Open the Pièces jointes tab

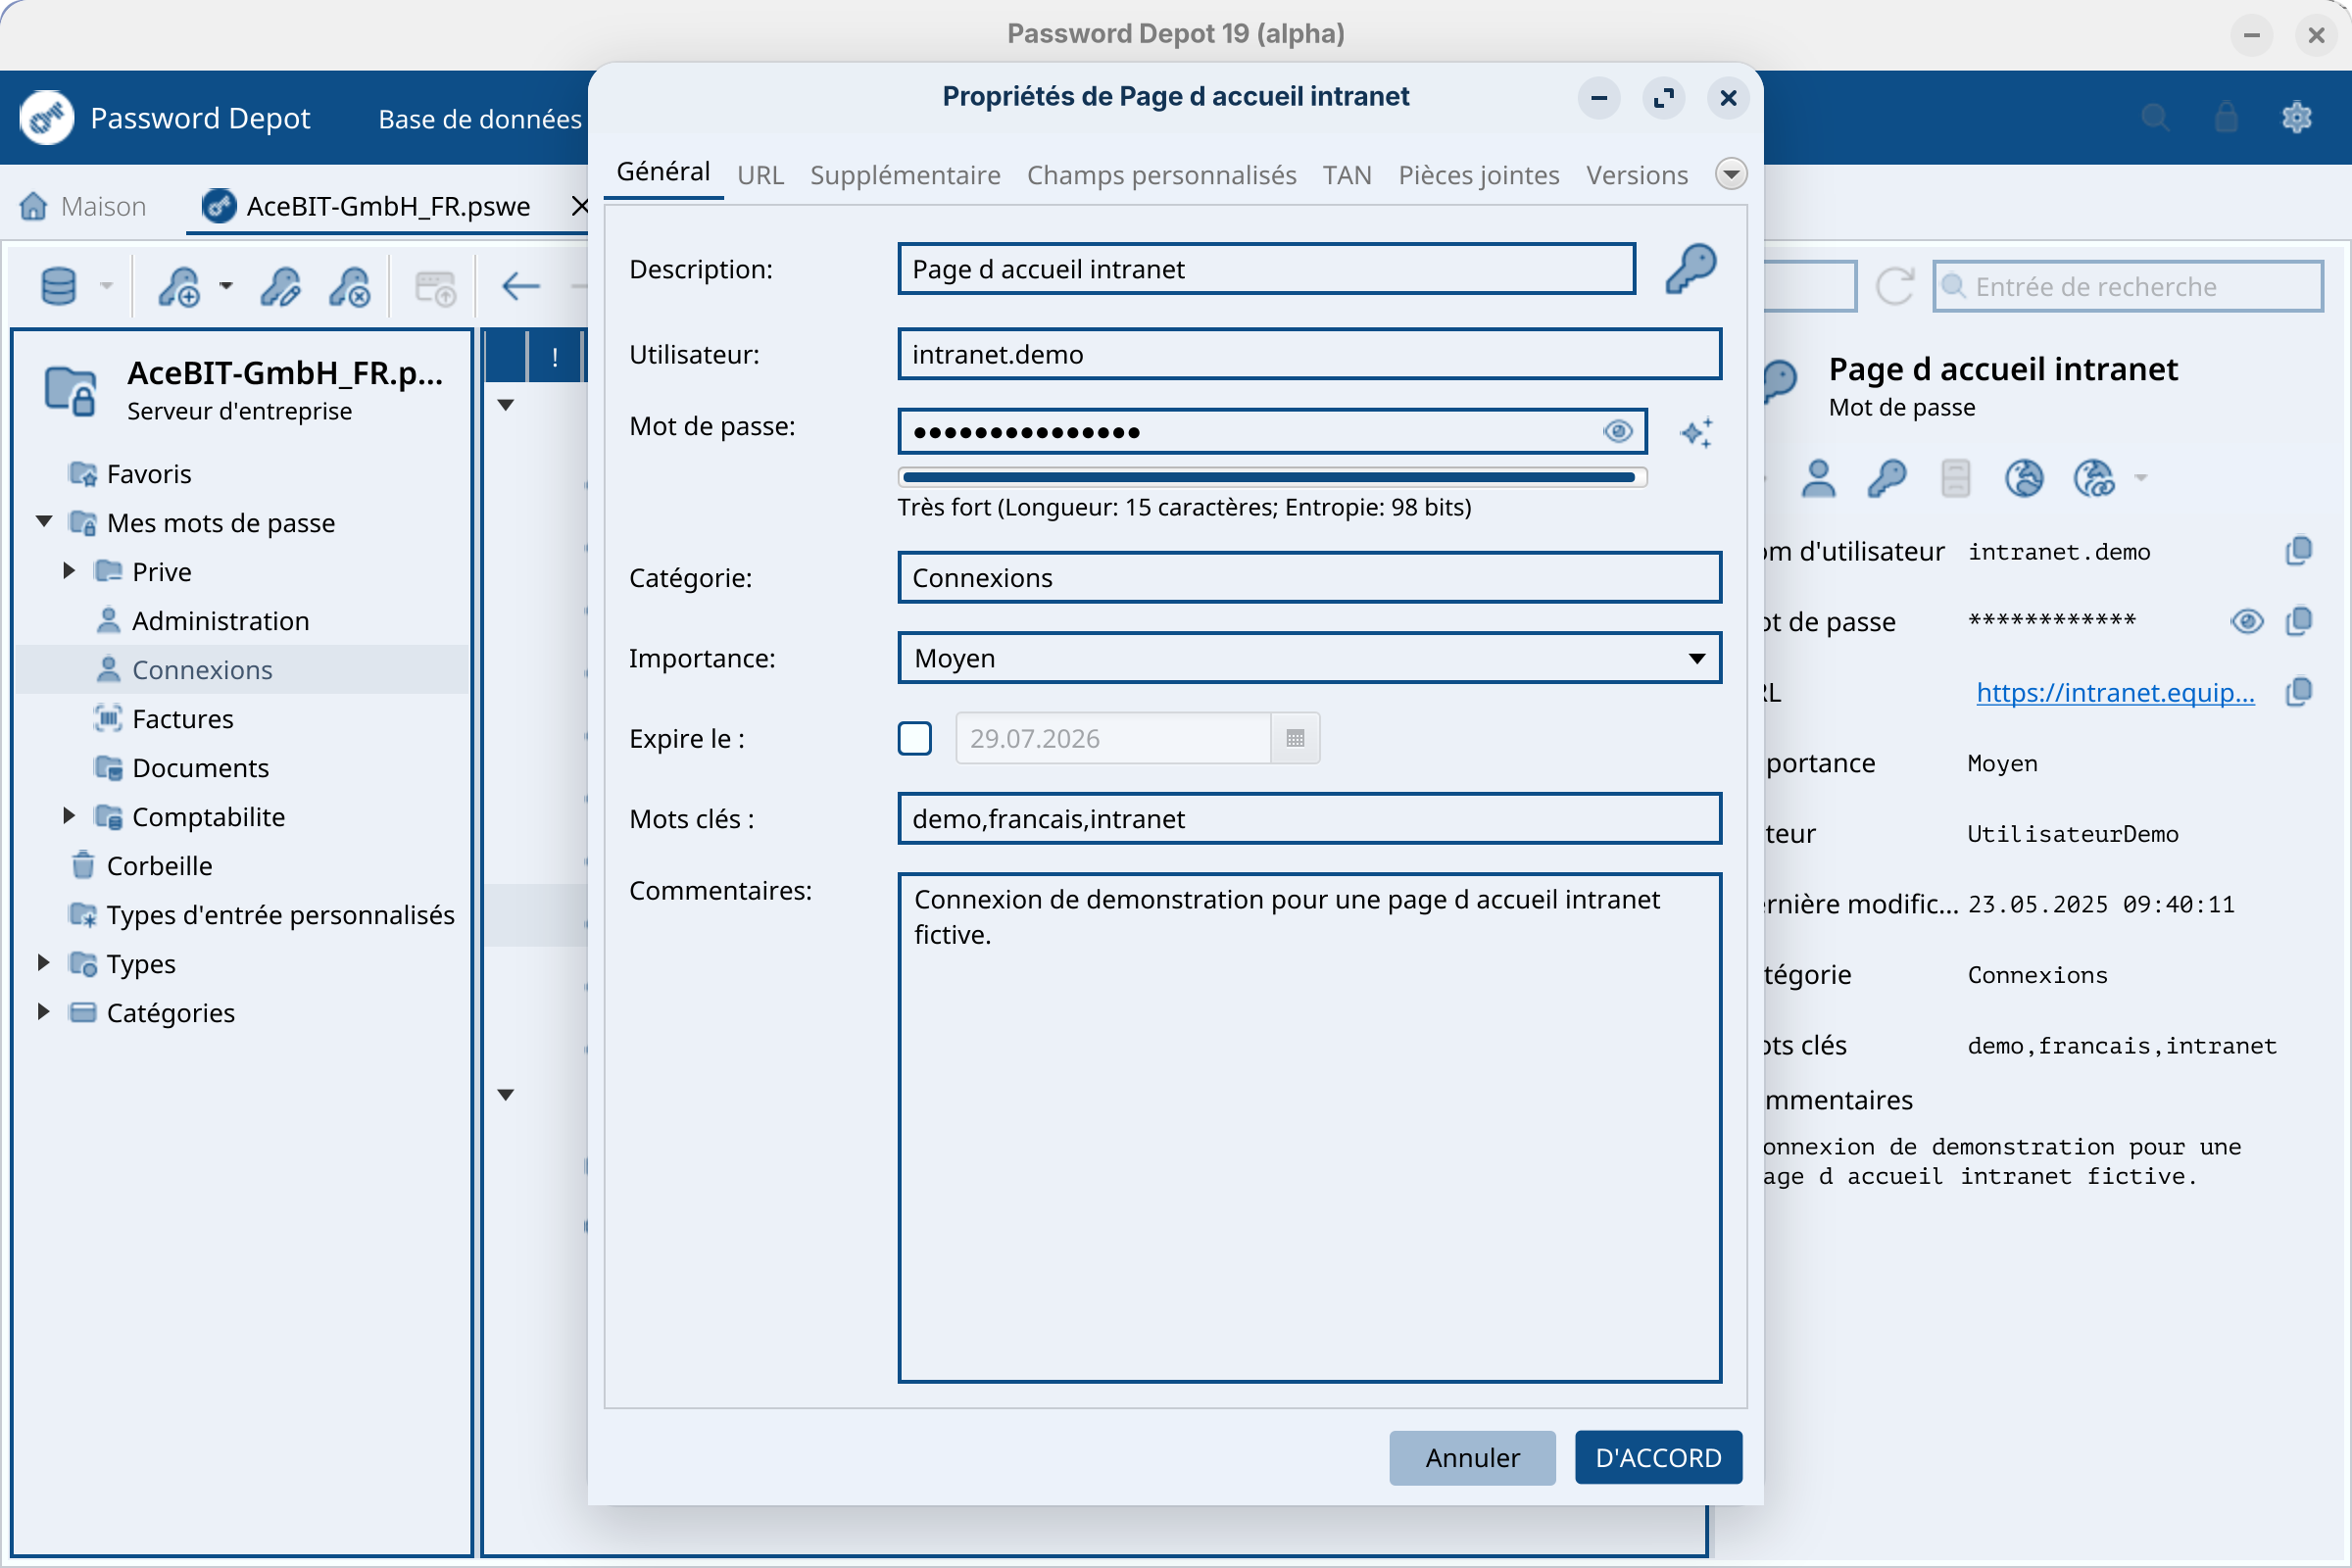[x=1478, y=175]
